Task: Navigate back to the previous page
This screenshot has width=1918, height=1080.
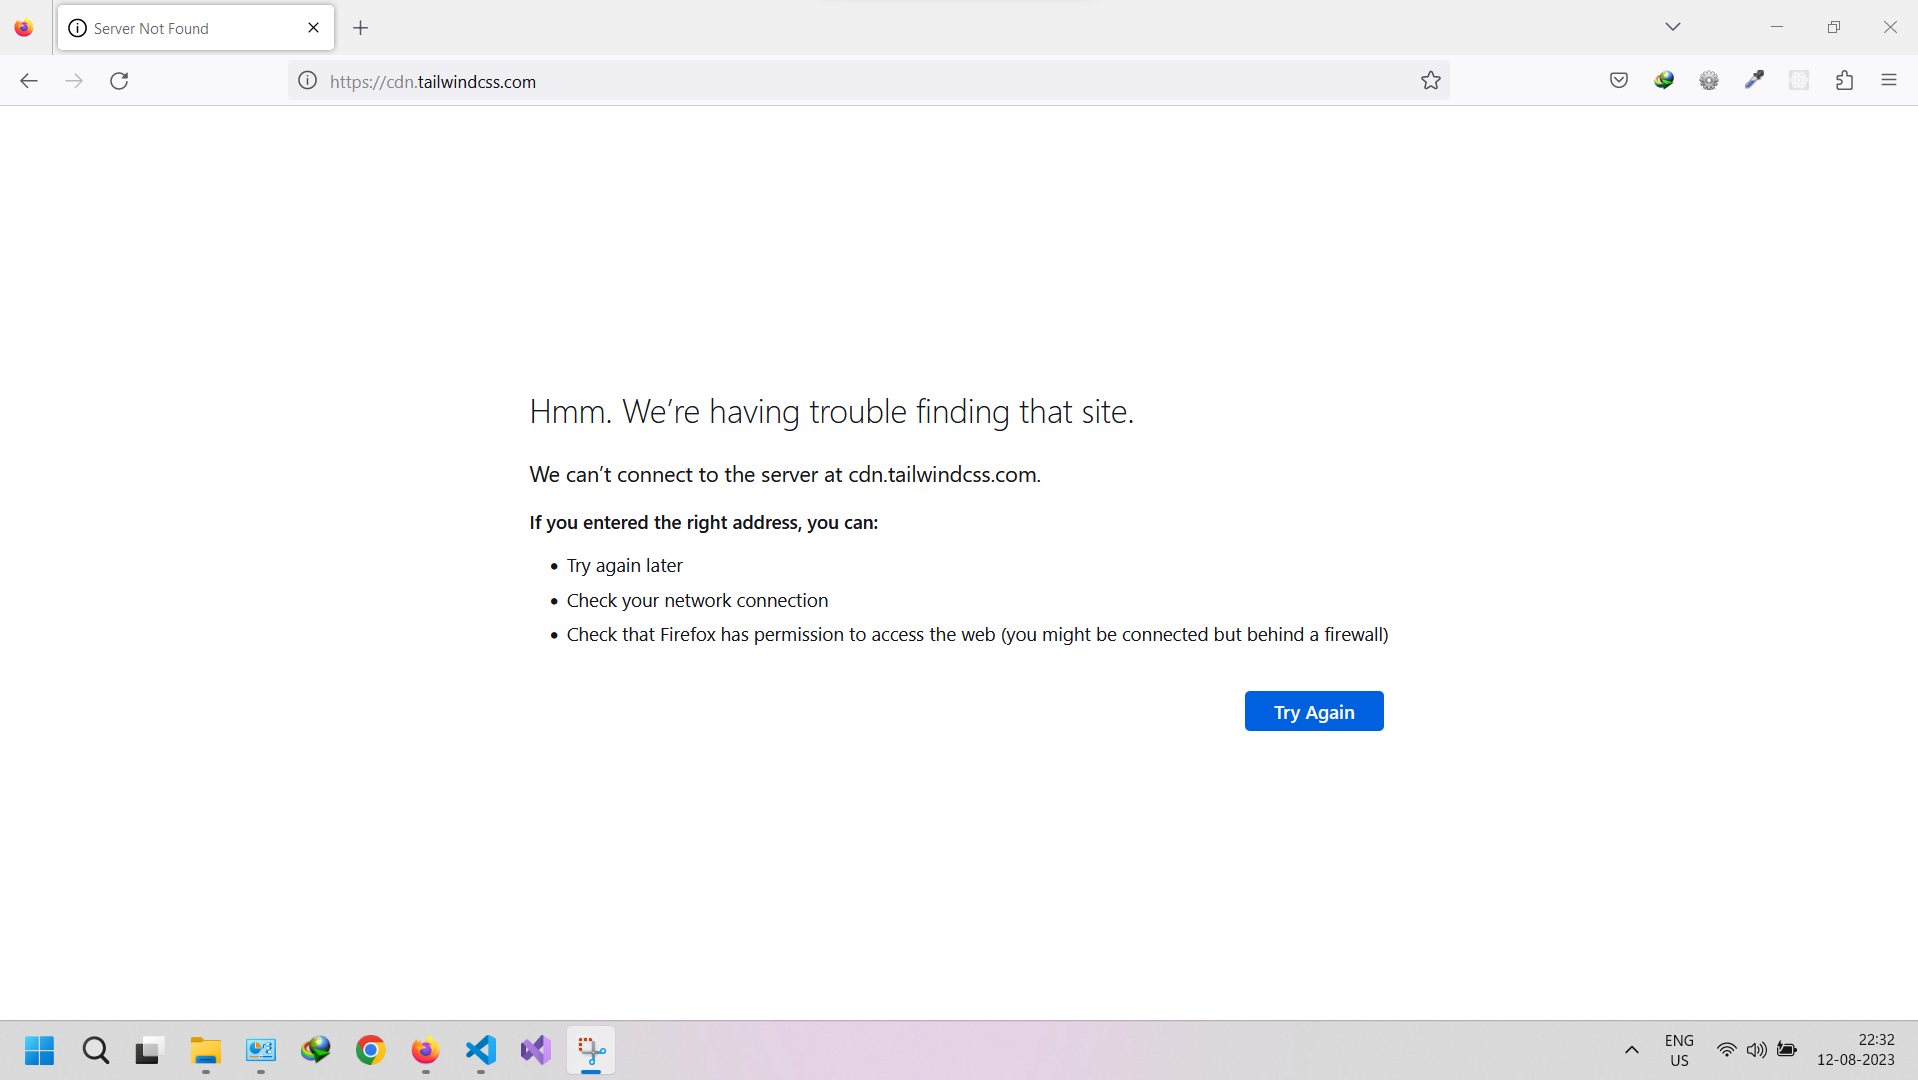Action: coord(28,80)
